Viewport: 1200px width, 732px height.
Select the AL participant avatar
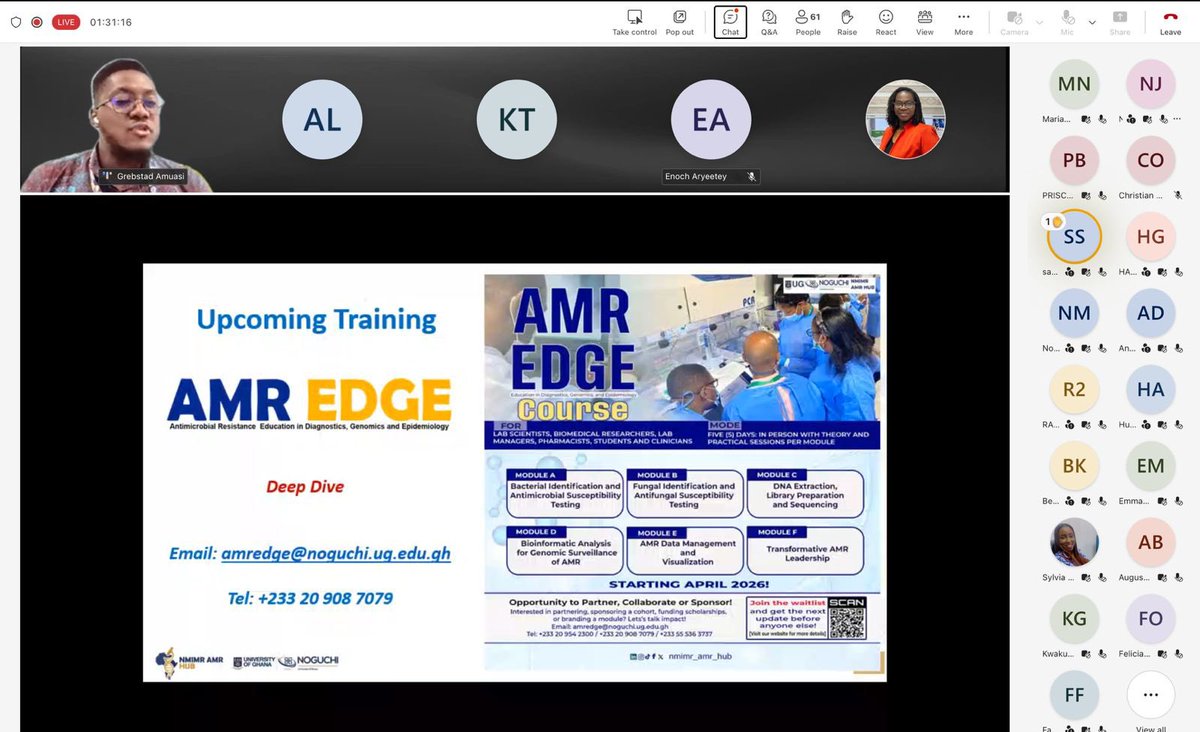322,120
